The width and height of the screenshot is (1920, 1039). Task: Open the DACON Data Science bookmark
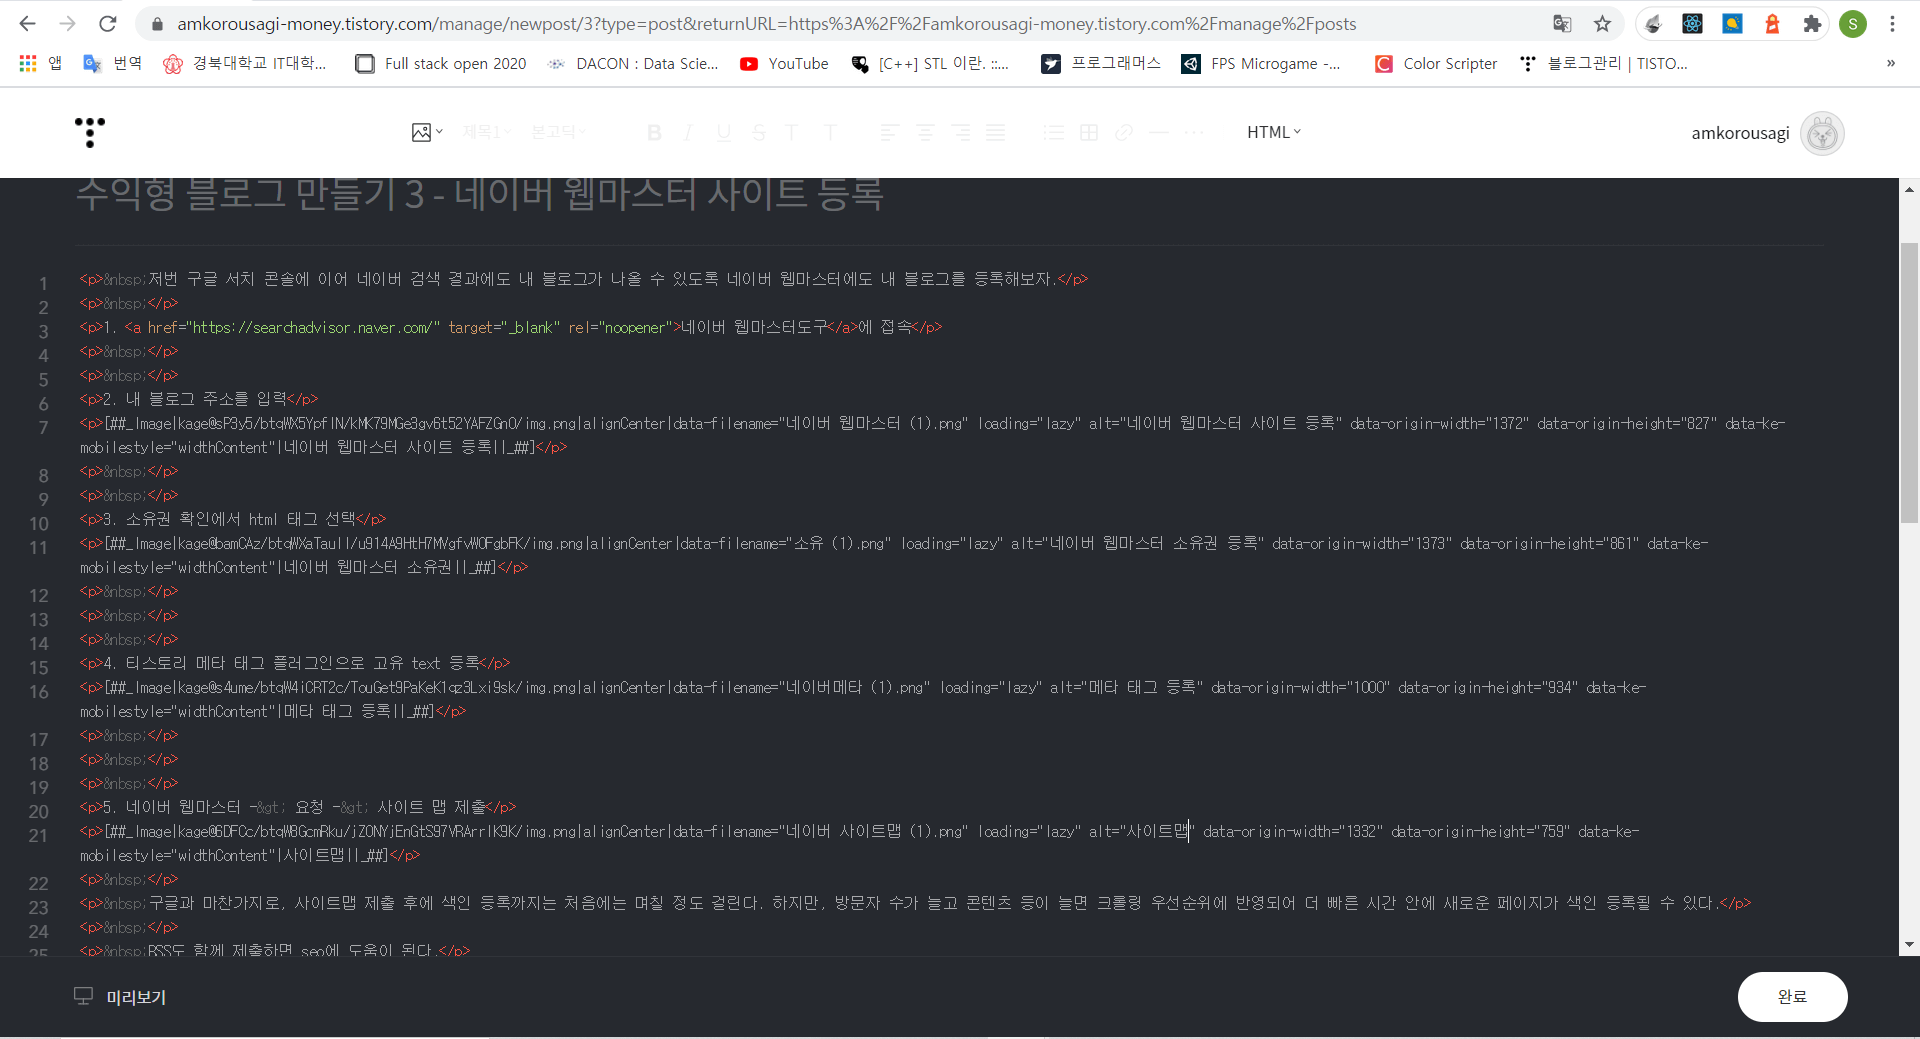tap(633, 64)
